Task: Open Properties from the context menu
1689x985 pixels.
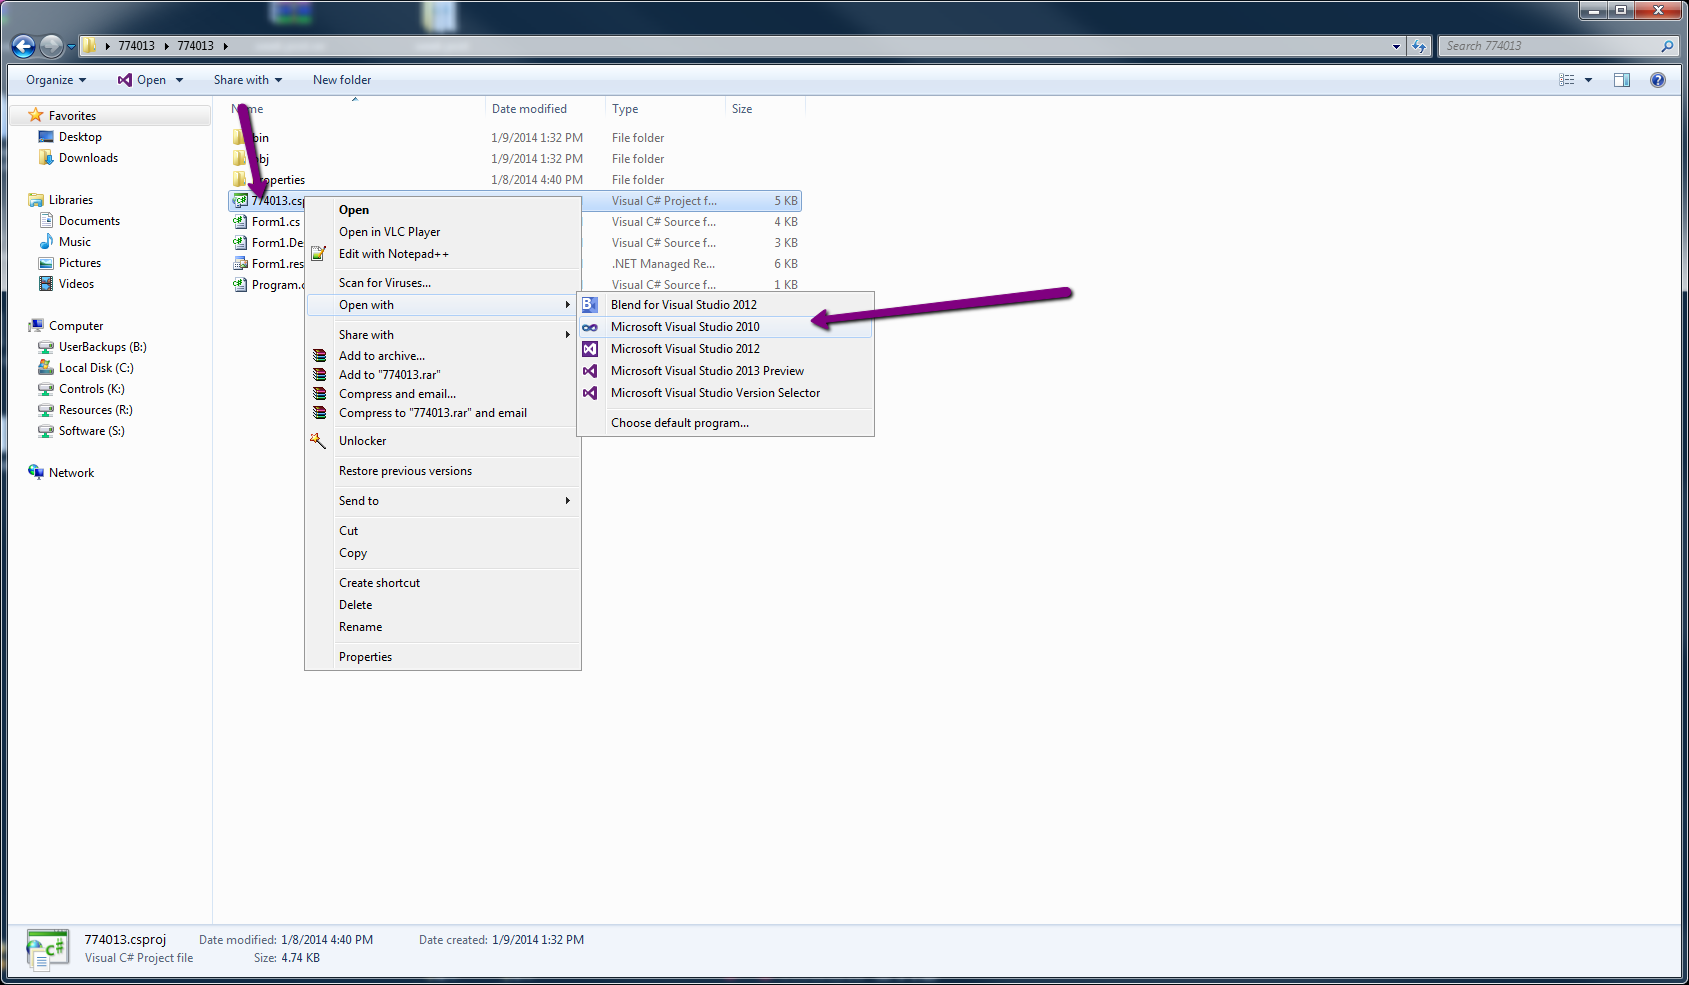Action: click(x=443, y=657)
